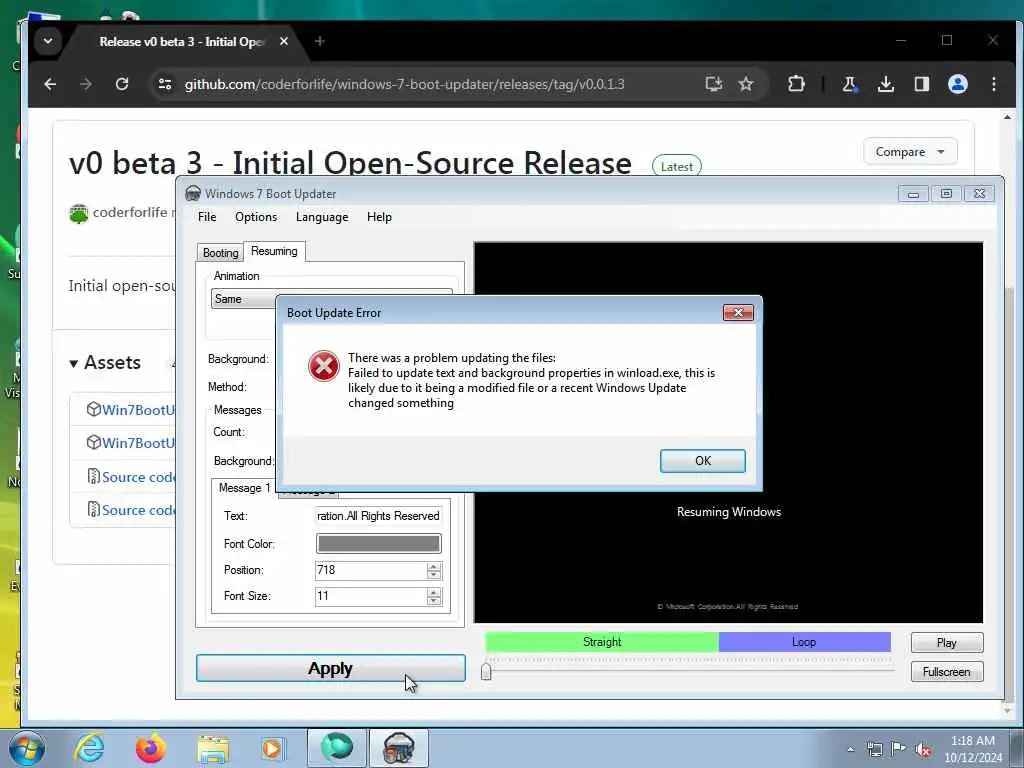Click the github.com address bar URL

pos(404,84)
